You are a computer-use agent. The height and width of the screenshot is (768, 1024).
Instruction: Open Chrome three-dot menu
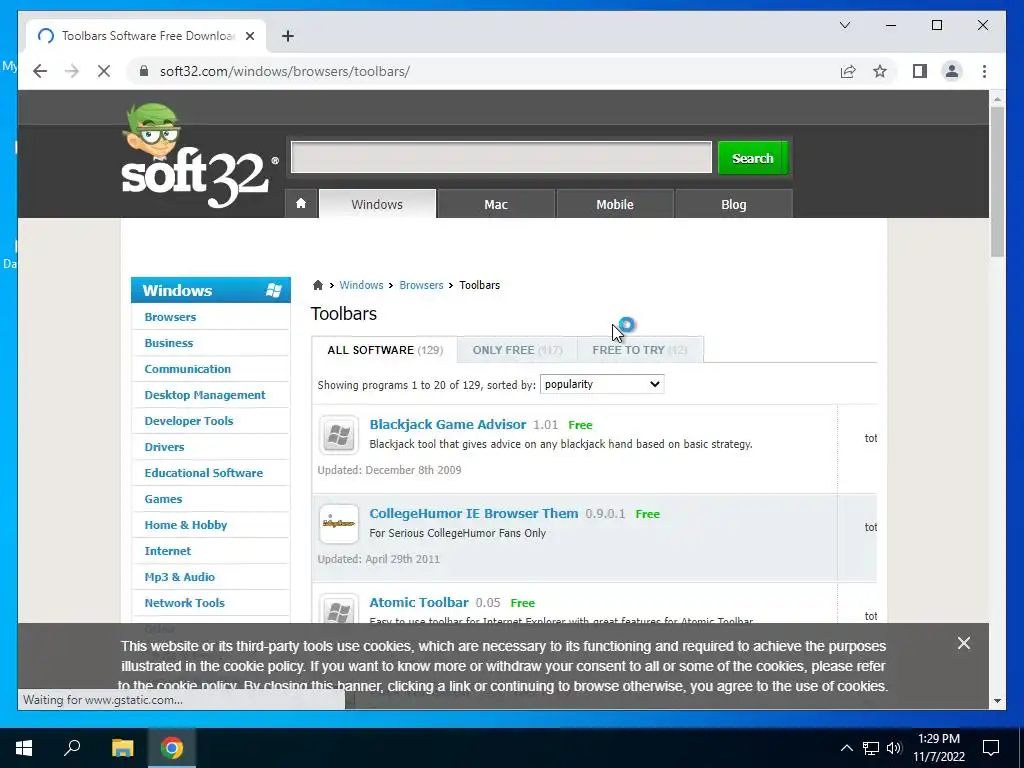click(x=984, y=71)
